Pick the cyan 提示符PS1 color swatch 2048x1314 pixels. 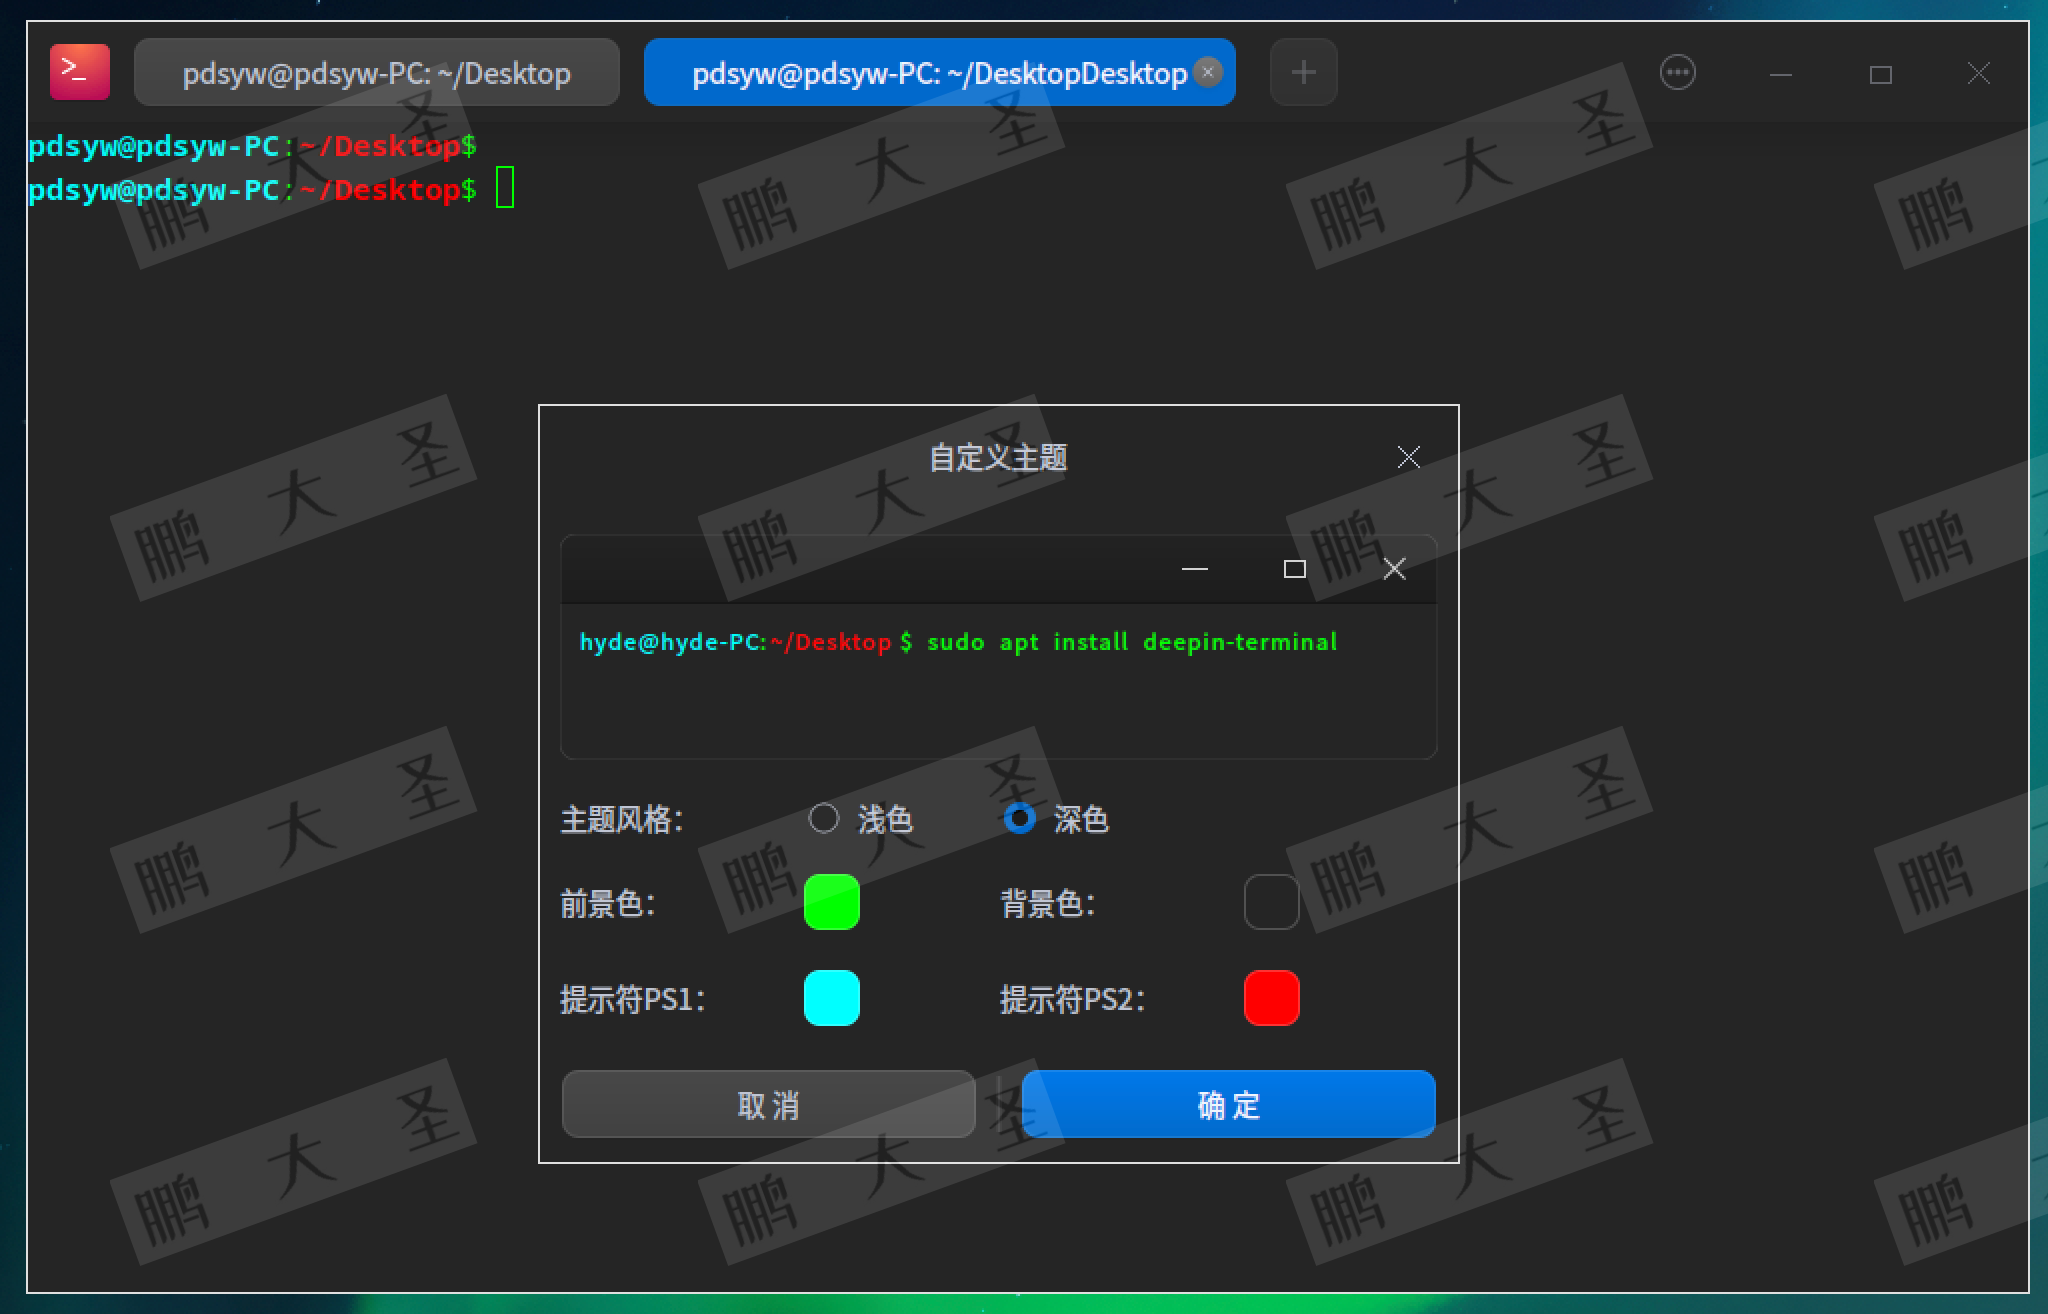(831, 998)
